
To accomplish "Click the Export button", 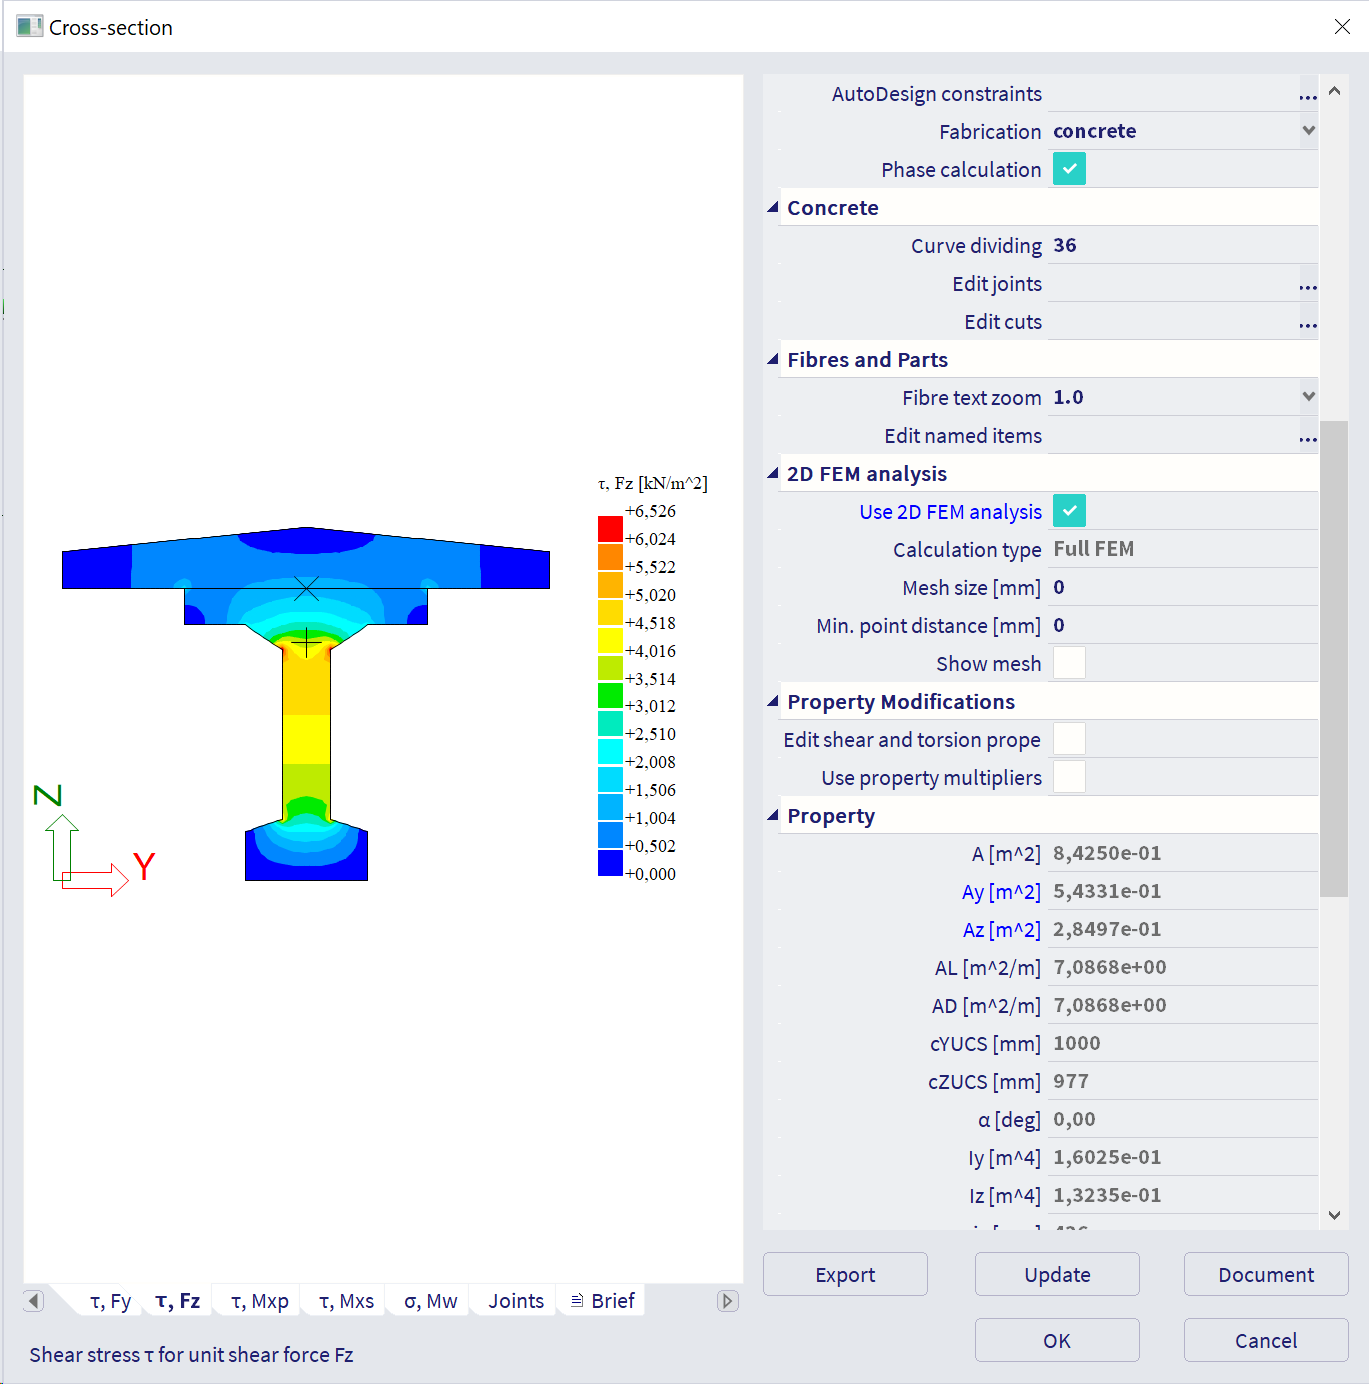I will (845, 1275).
